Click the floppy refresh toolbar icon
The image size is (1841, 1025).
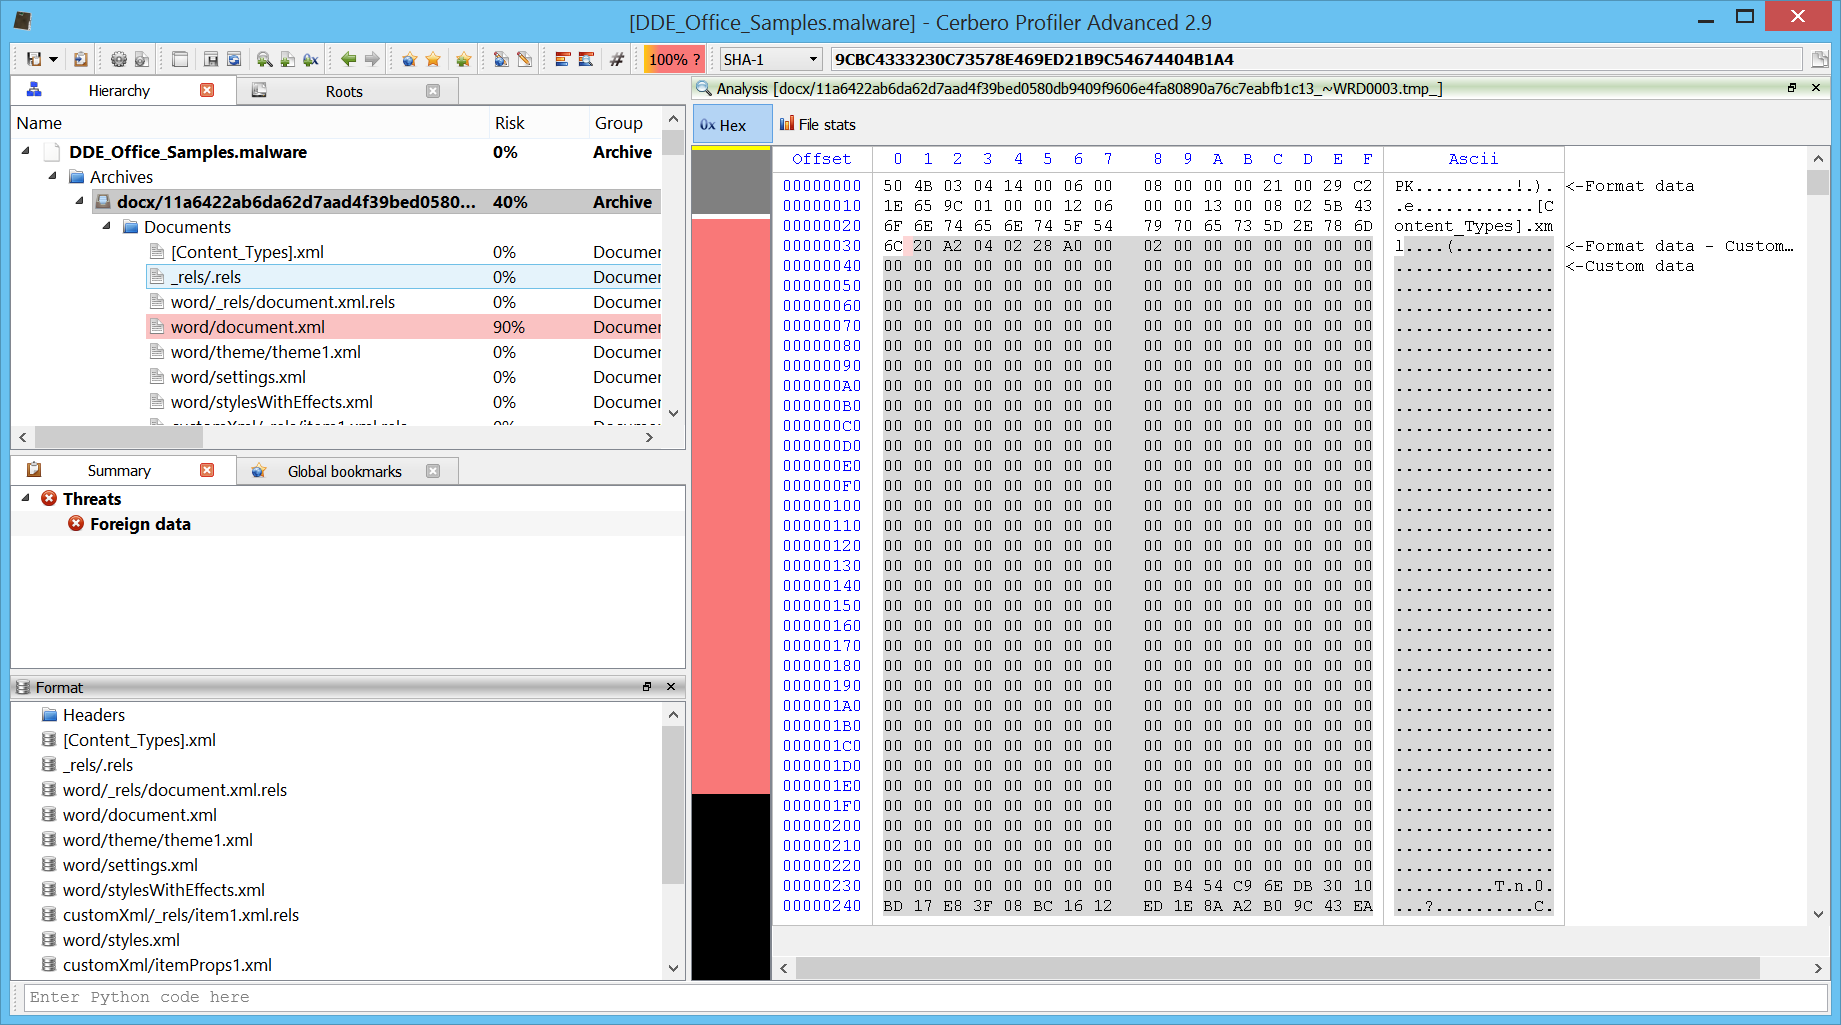click(234, 59)
